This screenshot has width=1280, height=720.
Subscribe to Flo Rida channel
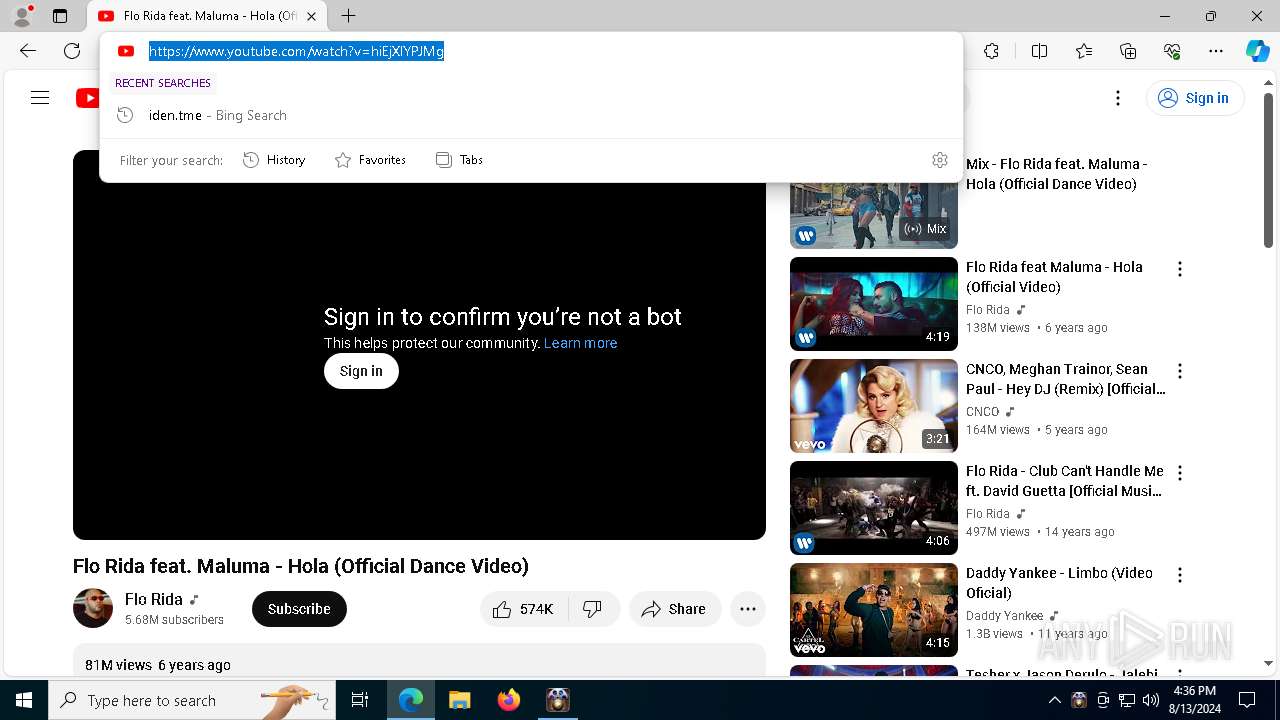pos(299,609)
